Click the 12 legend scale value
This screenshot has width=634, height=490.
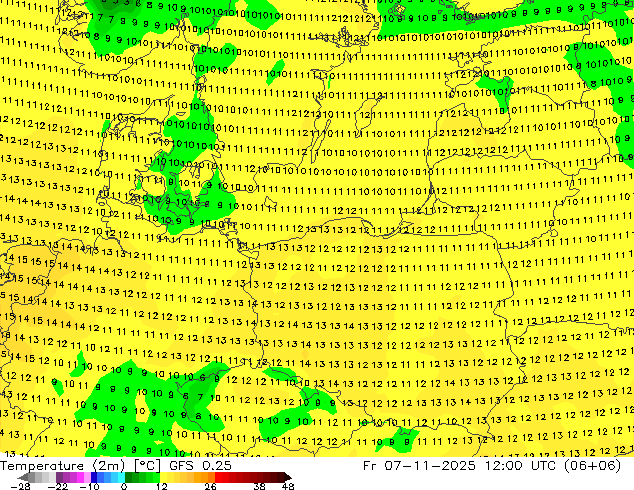click(162, 486)
